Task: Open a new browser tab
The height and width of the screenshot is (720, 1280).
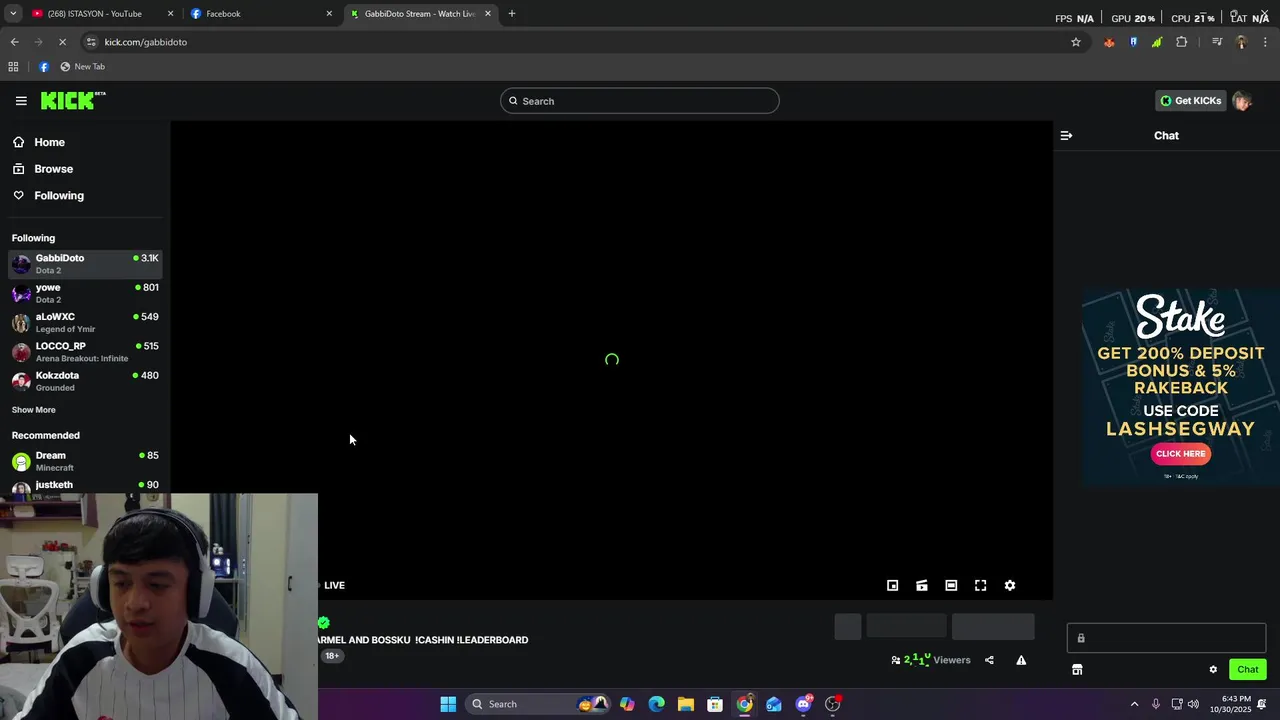Action: coord(512,14)
